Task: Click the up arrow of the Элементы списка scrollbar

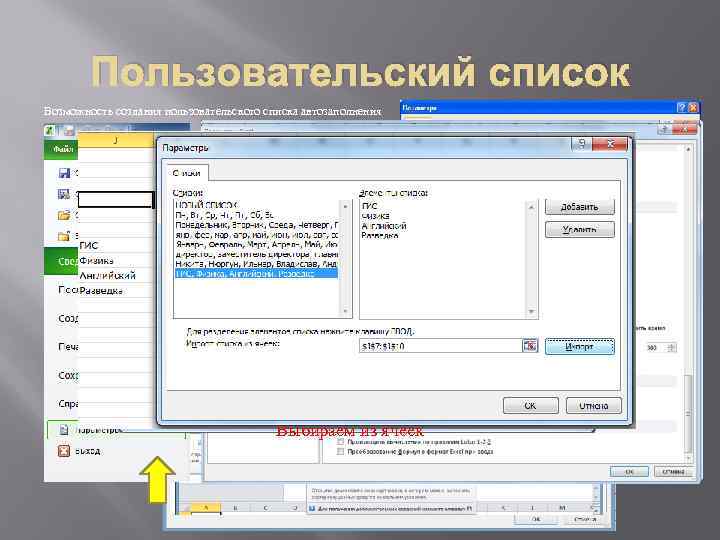Action: [x=531, y=208]
